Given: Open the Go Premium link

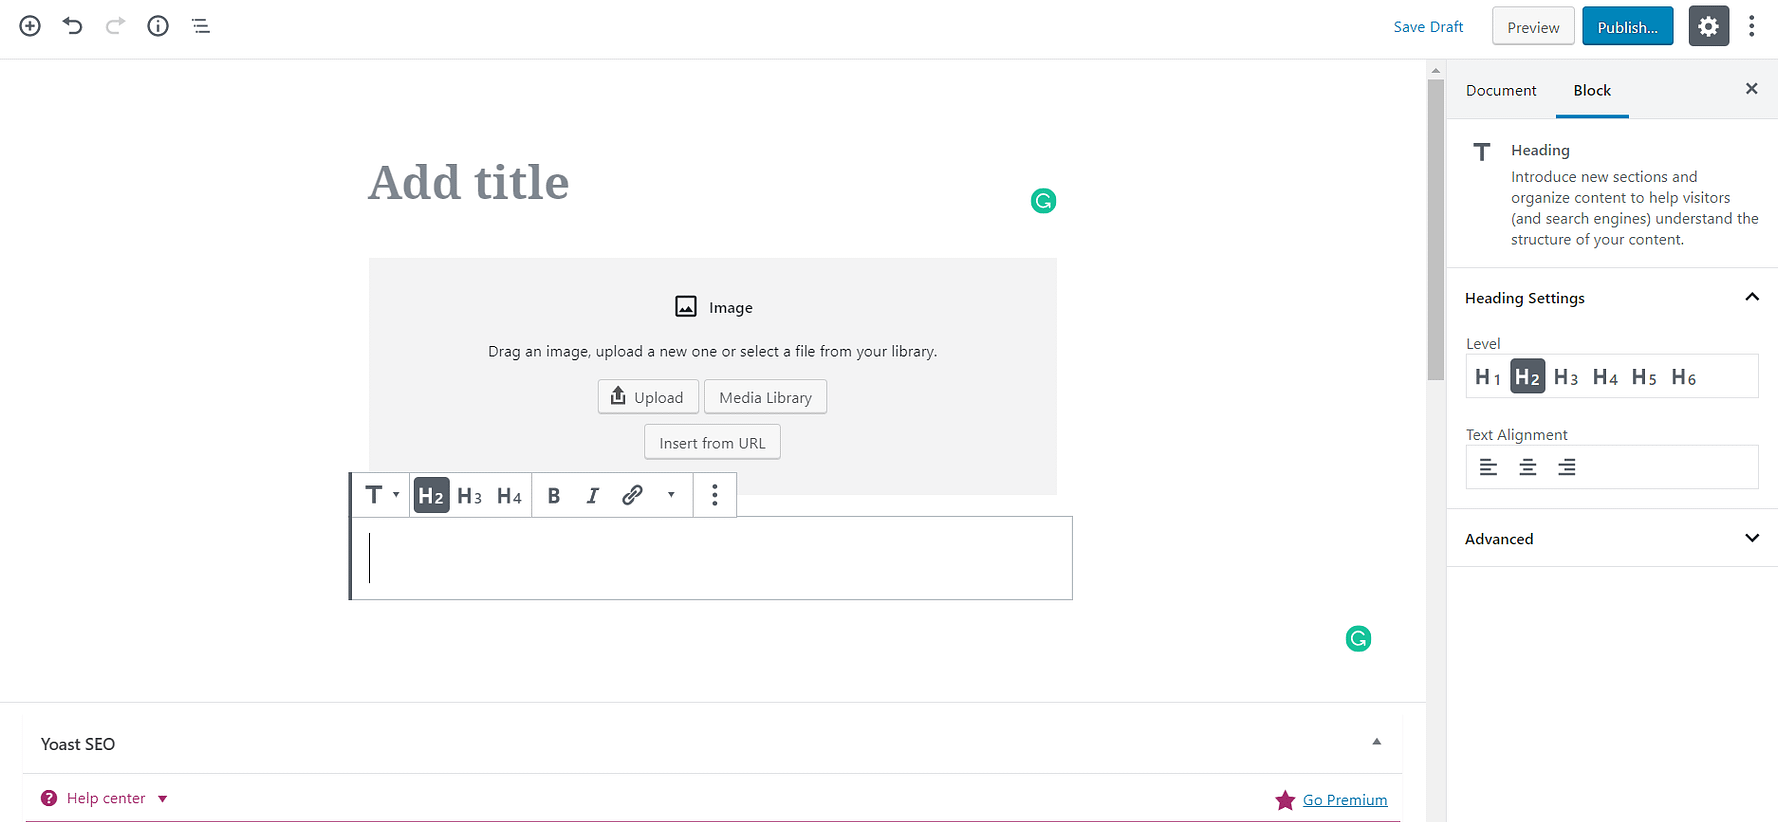Looking at the screenshot, I should coord(1344,800).
